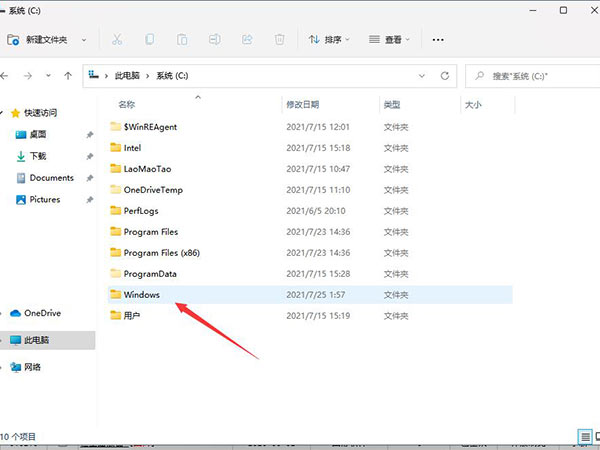Open the three-dots more options menu

point(437,40)
